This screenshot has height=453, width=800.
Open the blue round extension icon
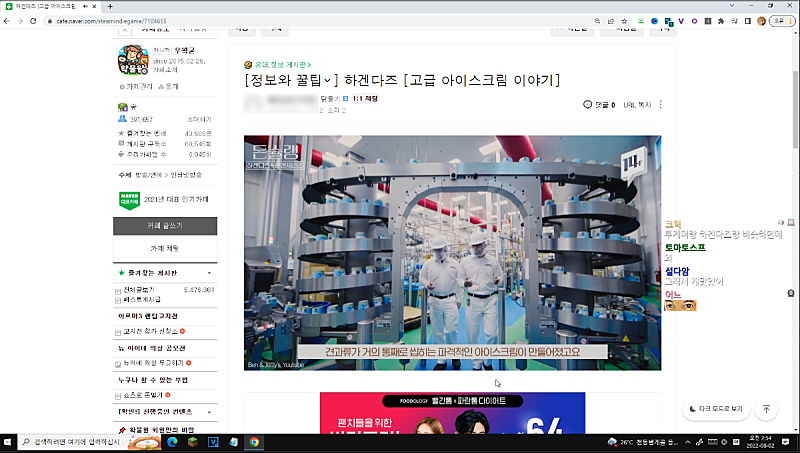tap(654, 21)
